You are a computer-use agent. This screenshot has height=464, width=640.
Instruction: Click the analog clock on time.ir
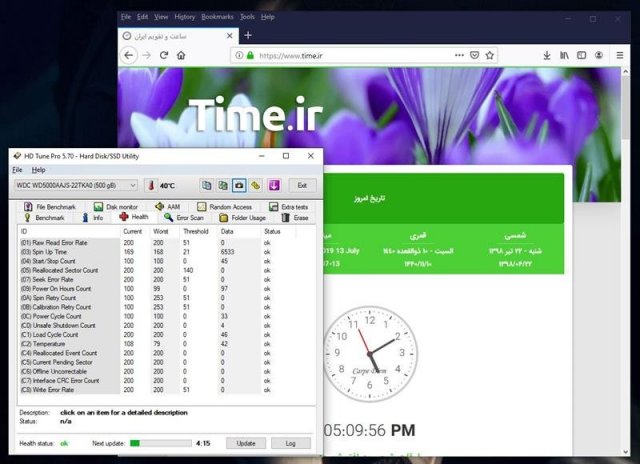click(370, 353)
